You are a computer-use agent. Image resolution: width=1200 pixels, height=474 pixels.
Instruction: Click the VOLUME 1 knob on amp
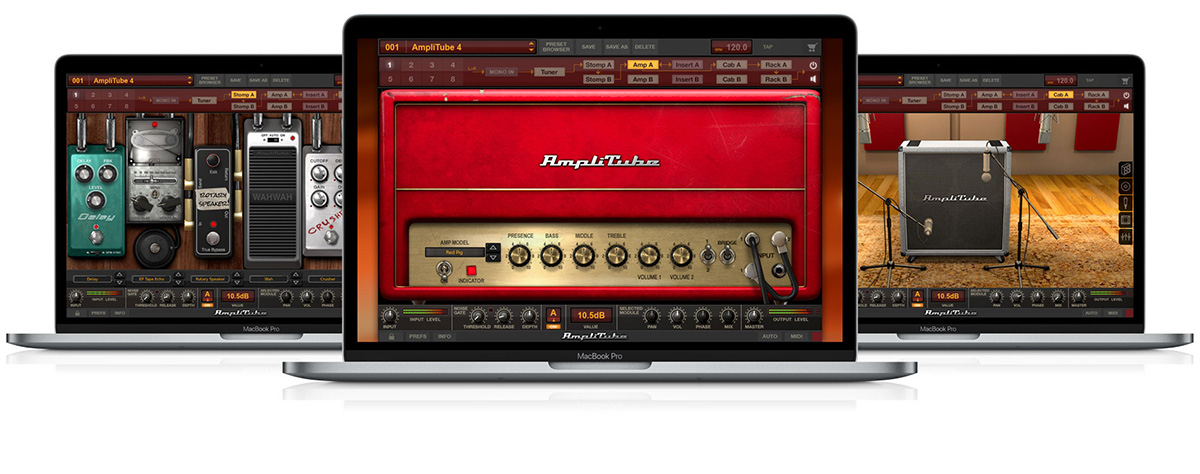tap(650, 255)
